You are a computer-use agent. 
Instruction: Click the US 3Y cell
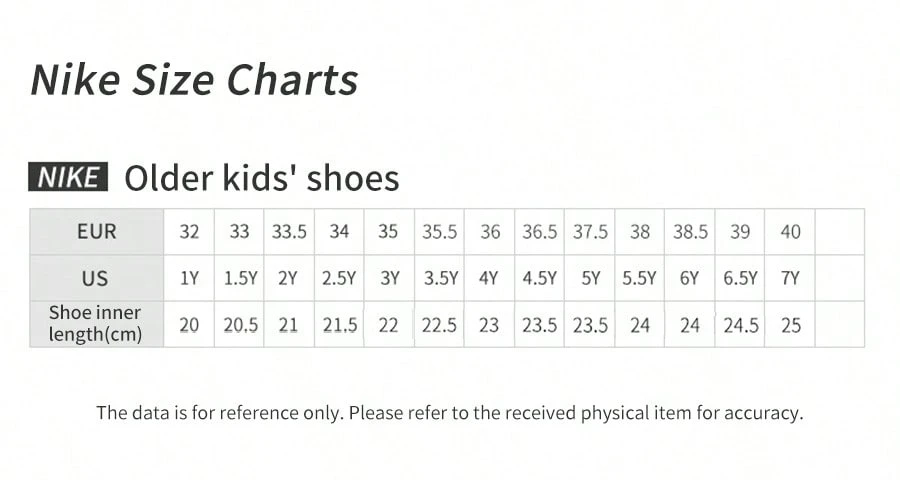[389, 278]
